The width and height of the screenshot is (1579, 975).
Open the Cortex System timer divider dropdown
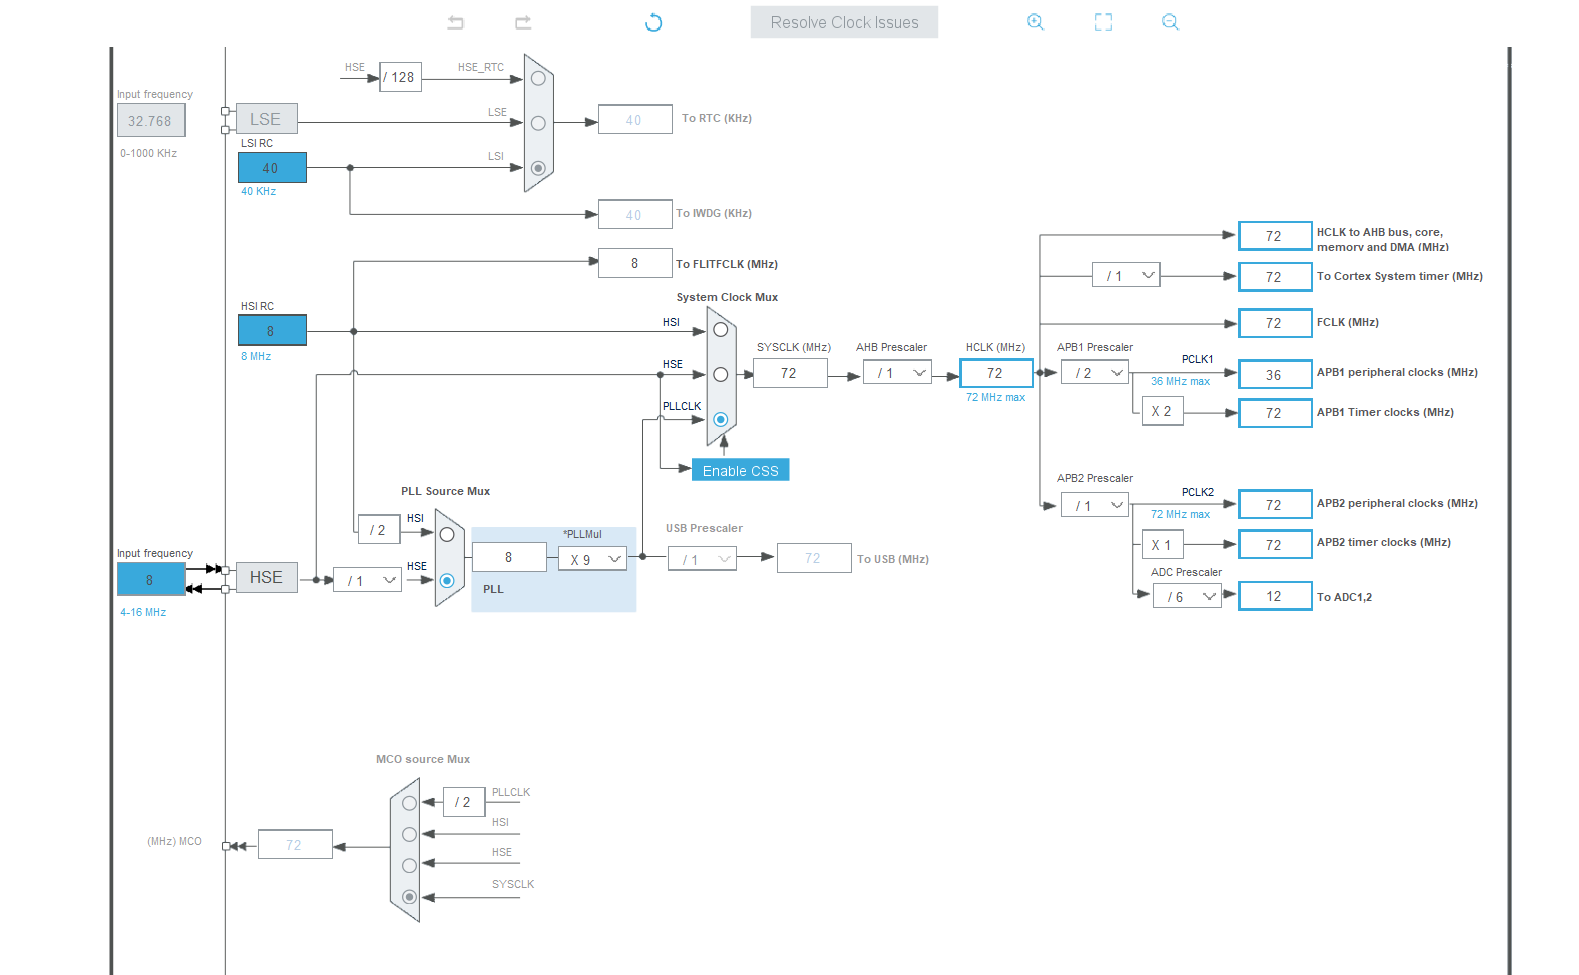pyautogui.click(x=1126, y=276)
